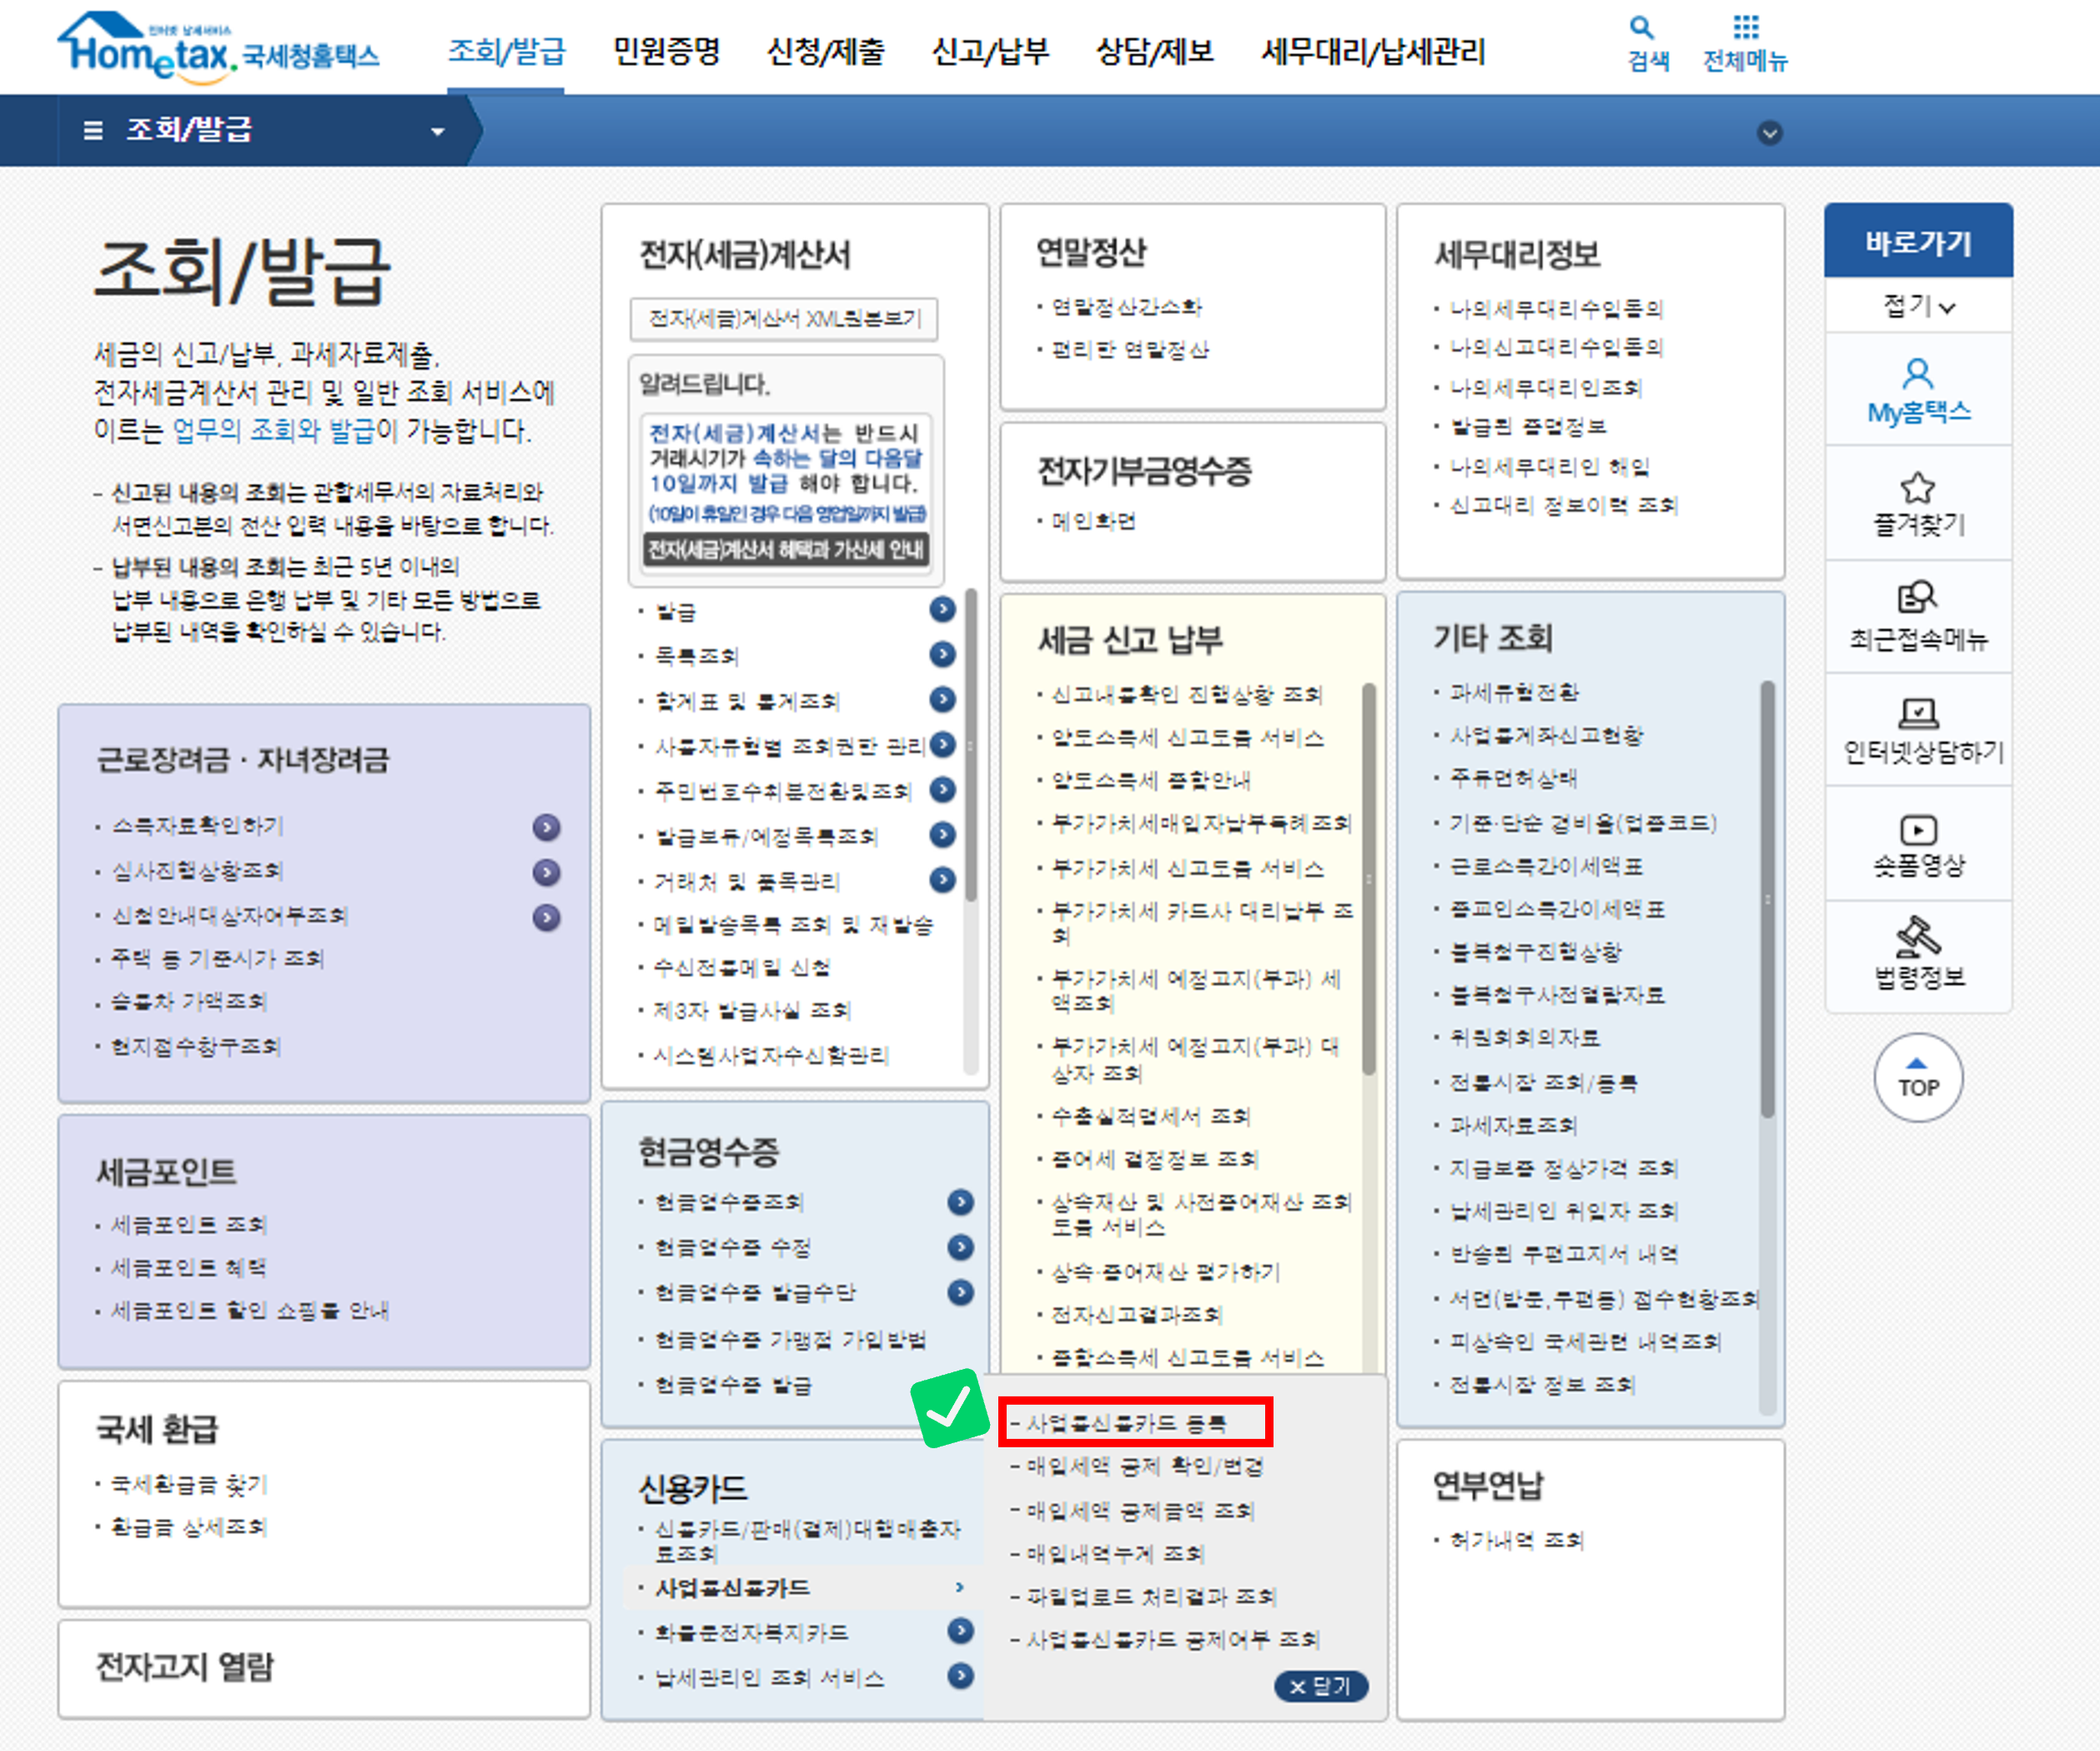Open 최근접속메뉴 icon
Screen dimensions: 2100x1751
coord(1917,598)
